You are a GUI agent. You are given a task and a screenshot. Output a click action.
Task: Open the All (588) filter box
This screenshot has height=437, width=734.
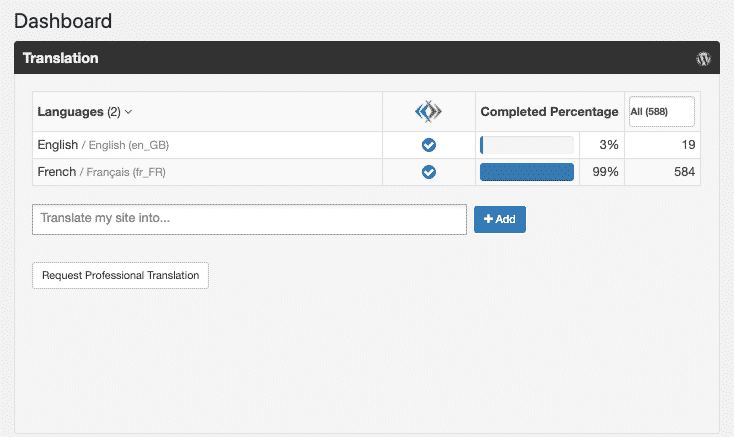(x=661, y=112)
